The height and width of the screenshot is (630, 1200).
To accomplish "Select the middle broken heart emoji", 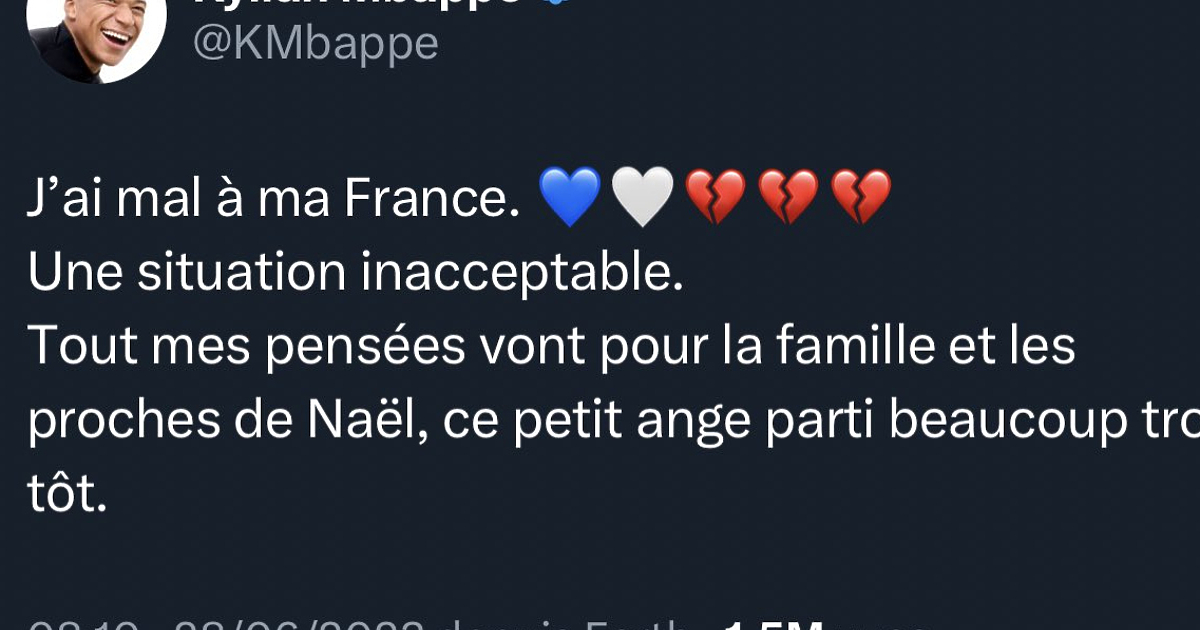I will 788,195.
